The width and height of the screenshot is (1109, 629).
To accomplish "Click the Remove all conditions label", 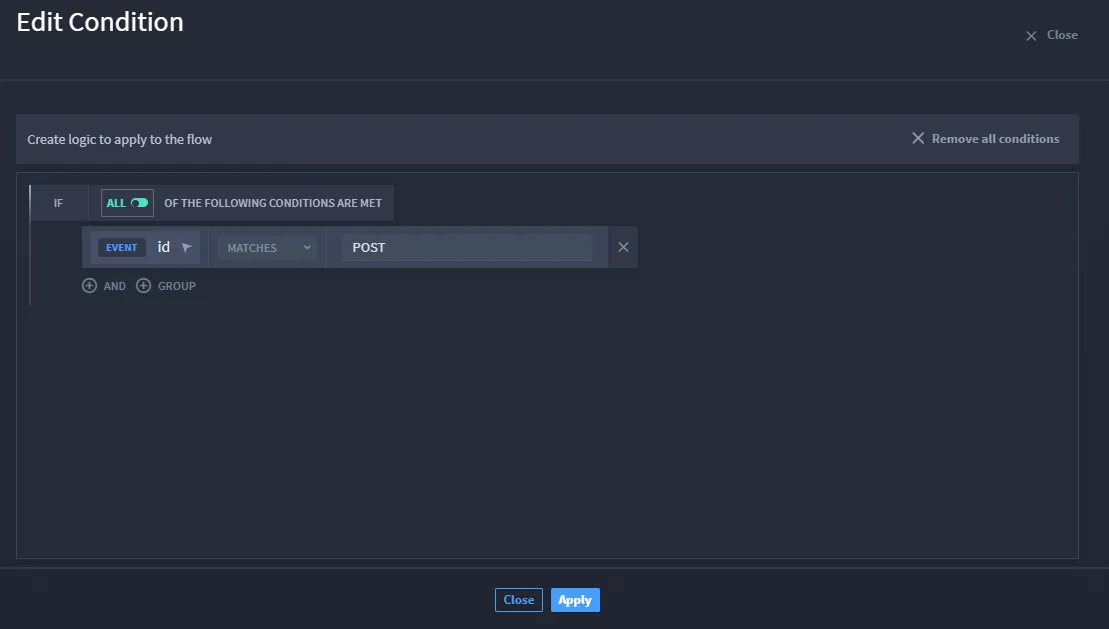I will coord(995,139).
